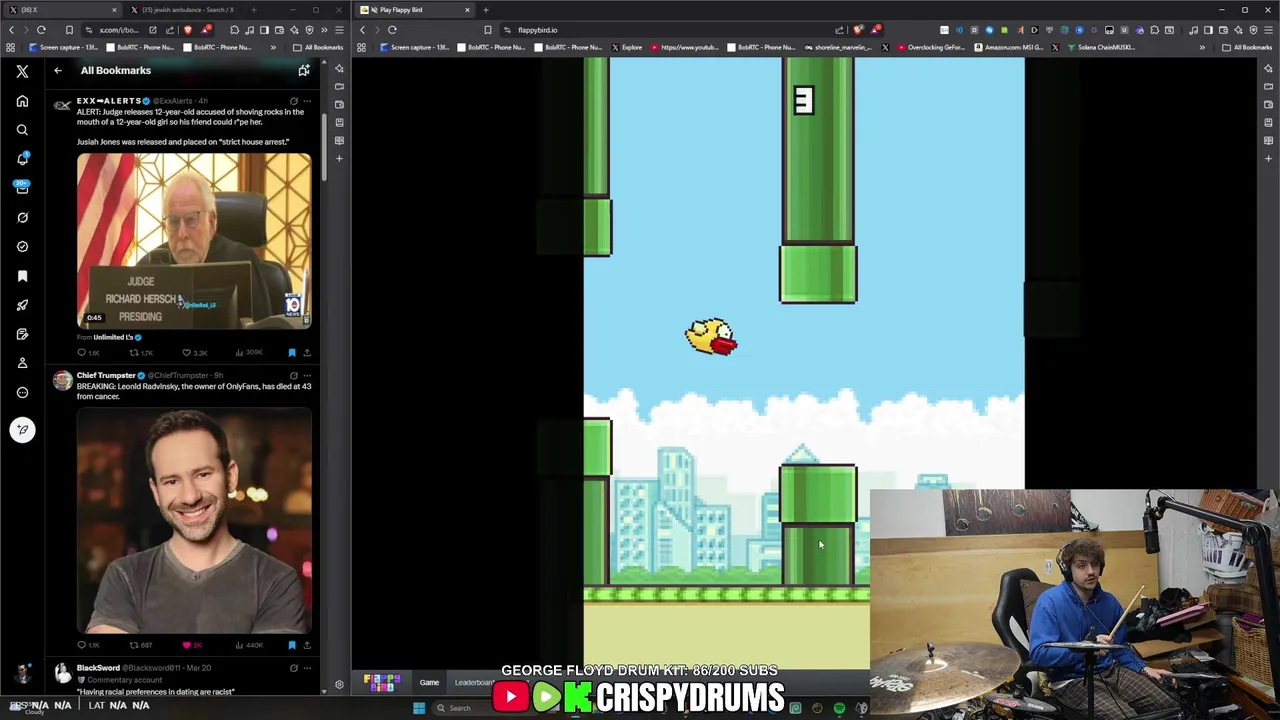Open more options on BlackSword post
1280x720 pixels.
pos(307,667)
